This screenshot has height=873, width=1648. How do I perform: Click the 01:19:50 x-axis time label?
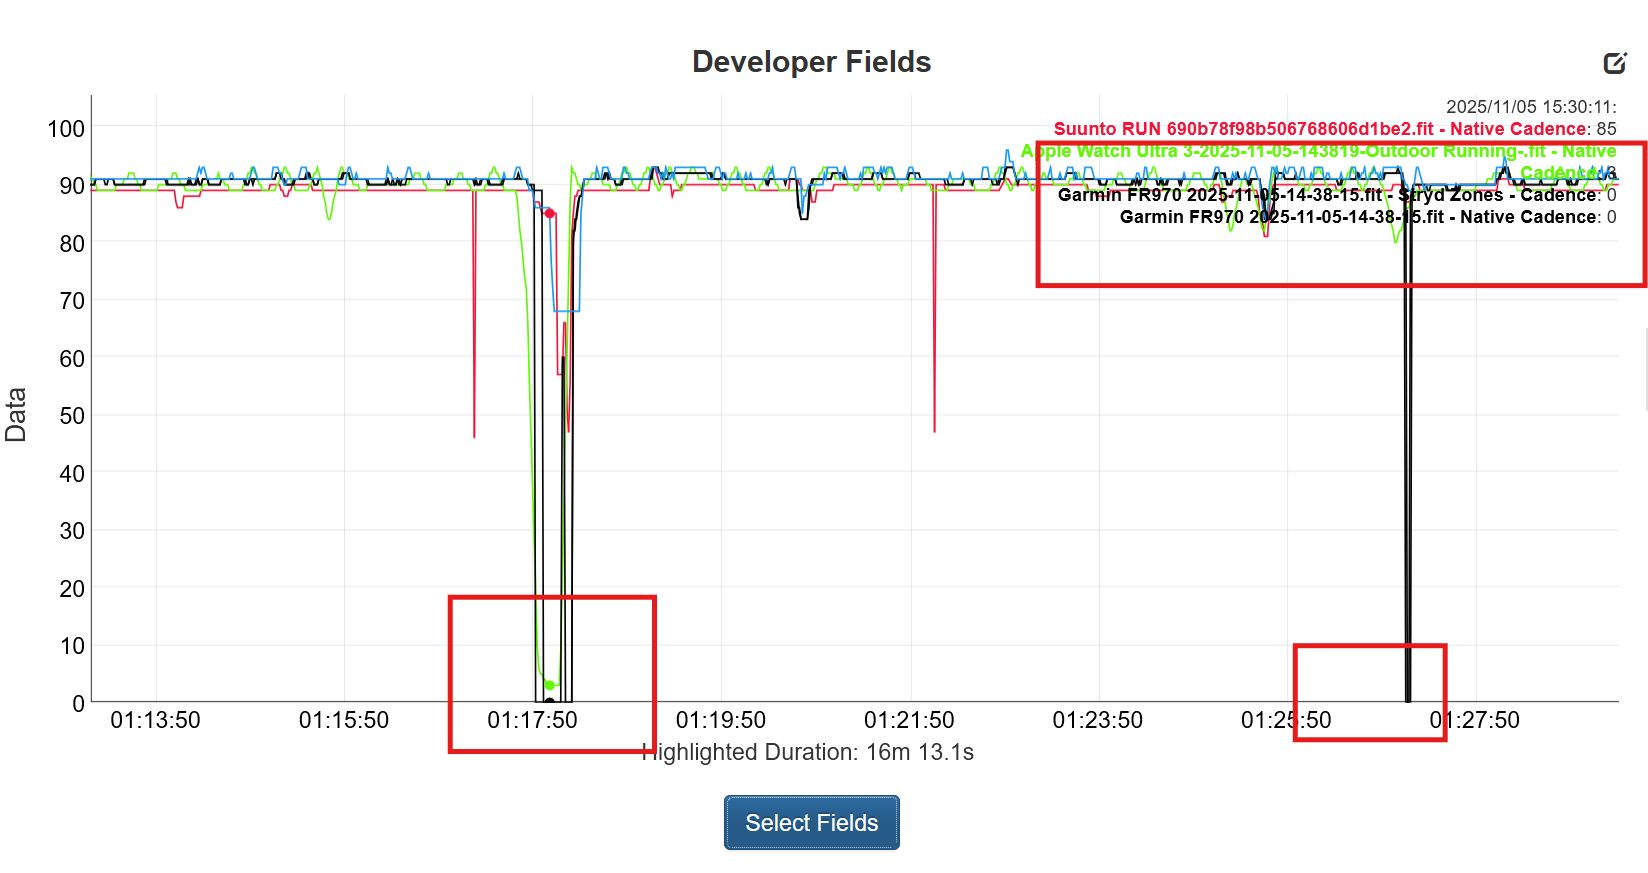(x=720, y=720)
